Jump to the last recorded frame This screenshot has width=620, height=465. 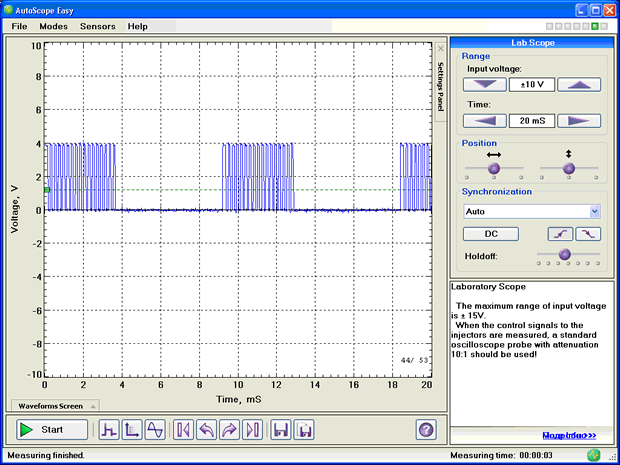pos(252,429)
